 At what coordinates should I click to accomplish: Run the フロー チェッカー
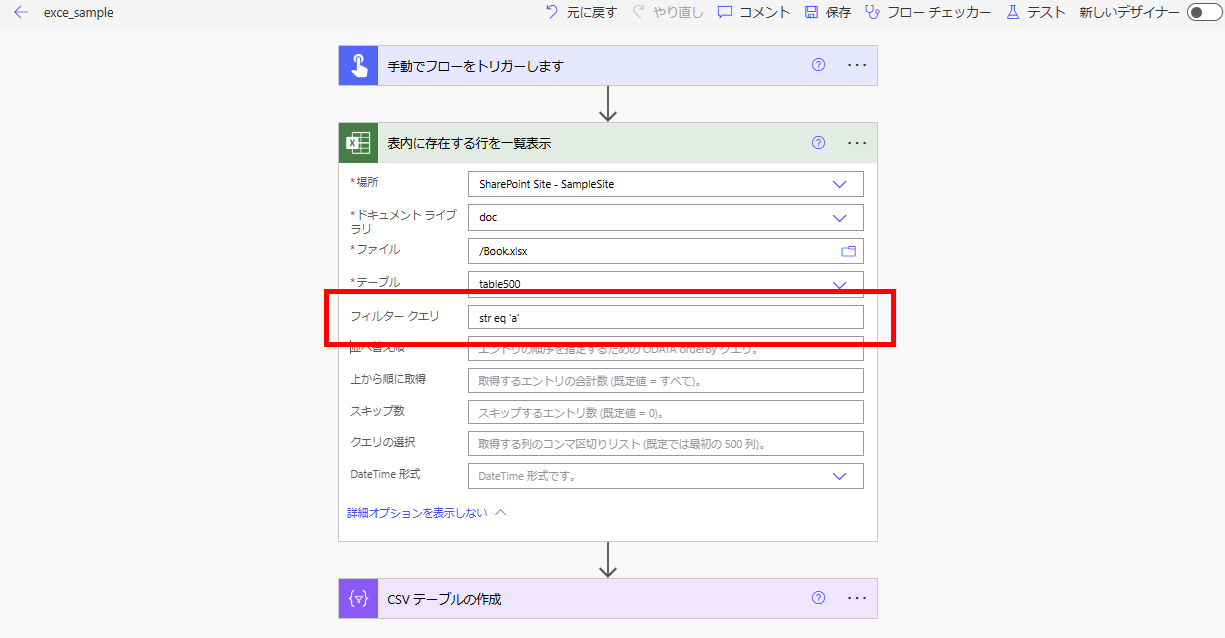tap(872, 13)
